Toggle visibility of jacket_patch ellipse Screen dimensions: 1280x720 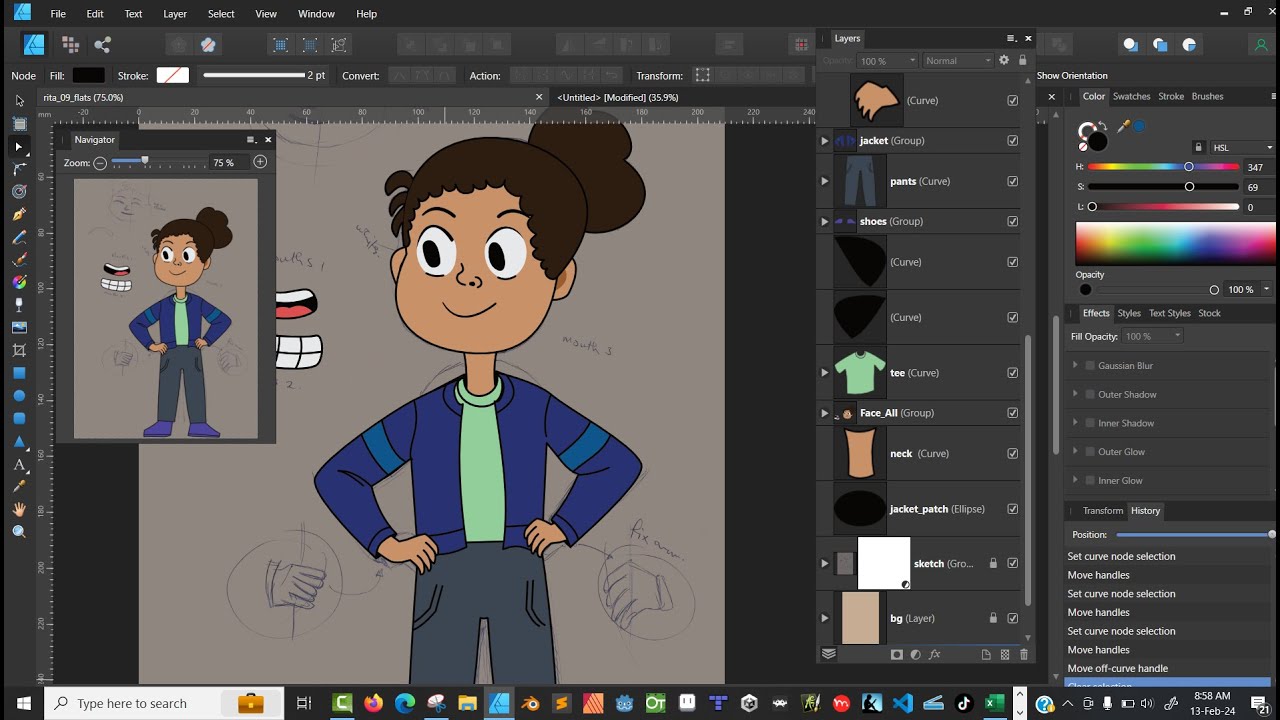[1013, 509]
